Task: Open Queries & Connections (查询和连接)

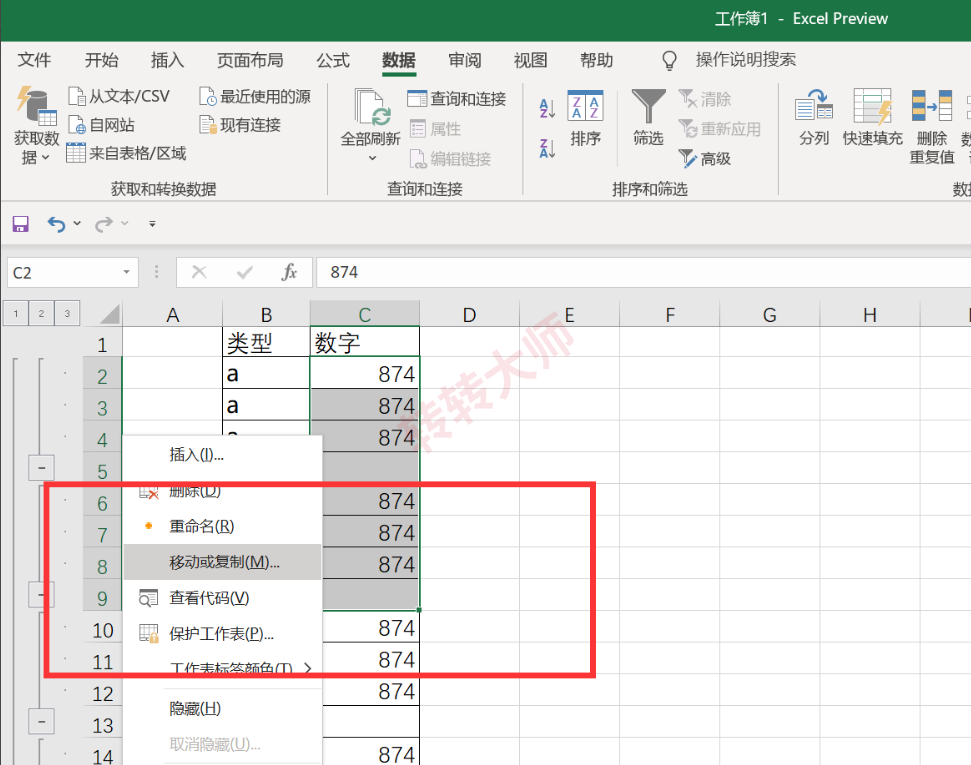Action: pyautogui.click(x=457, y=98)
